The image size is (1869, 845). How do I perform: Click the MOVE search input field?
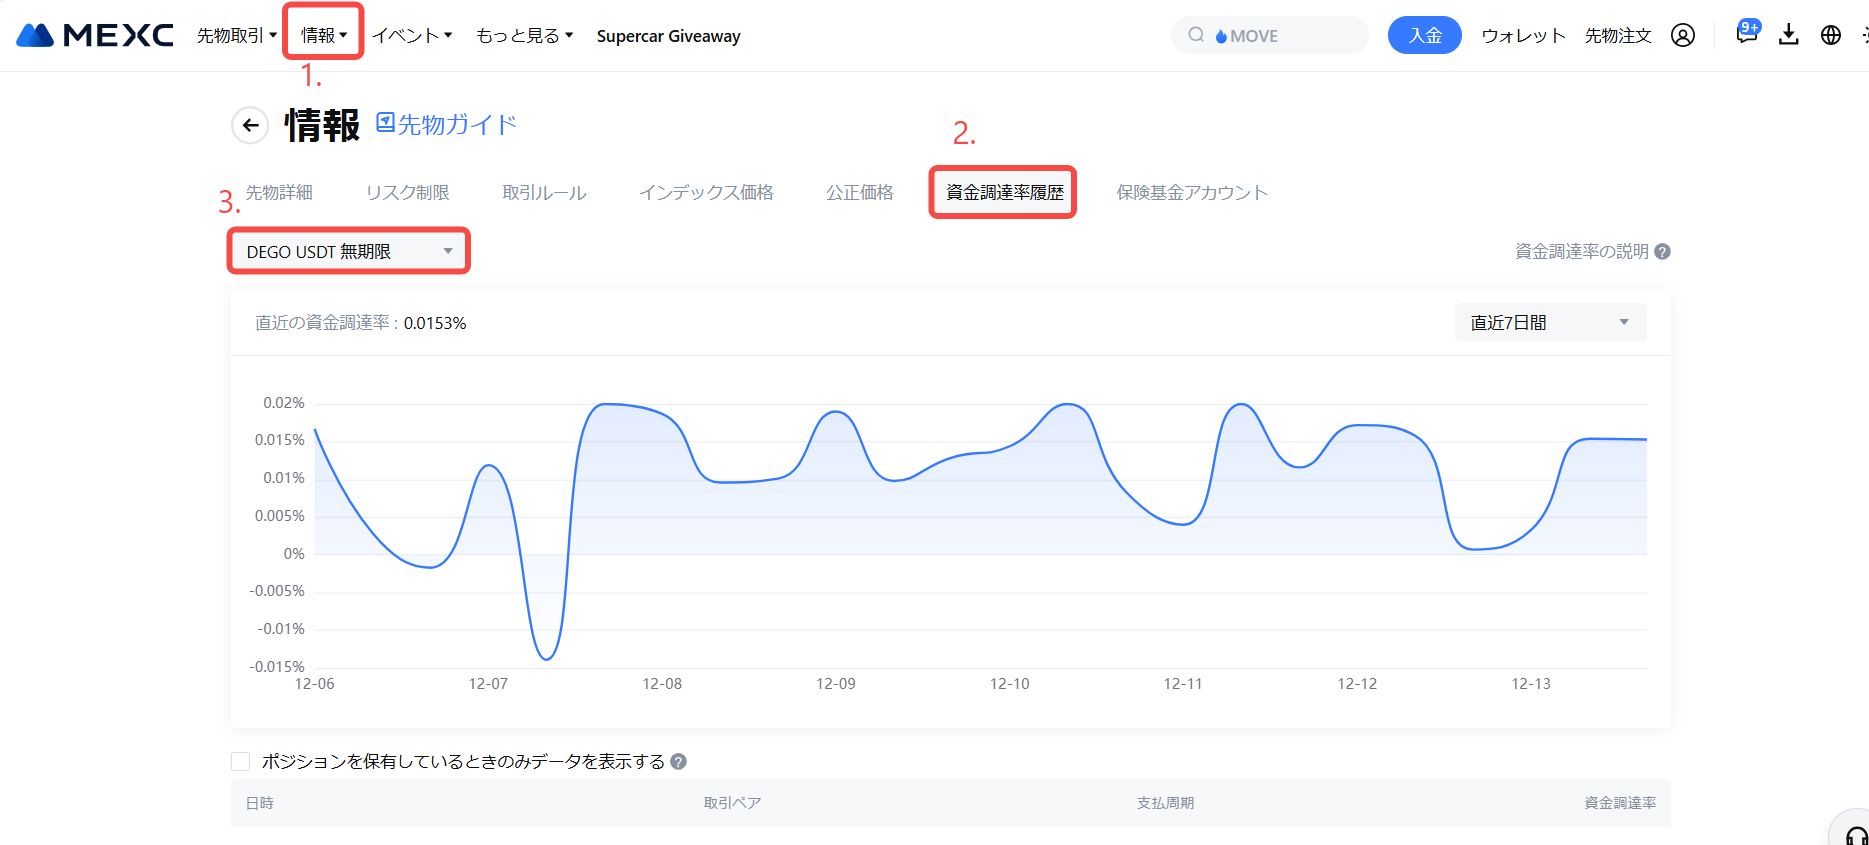point(1280,36)
